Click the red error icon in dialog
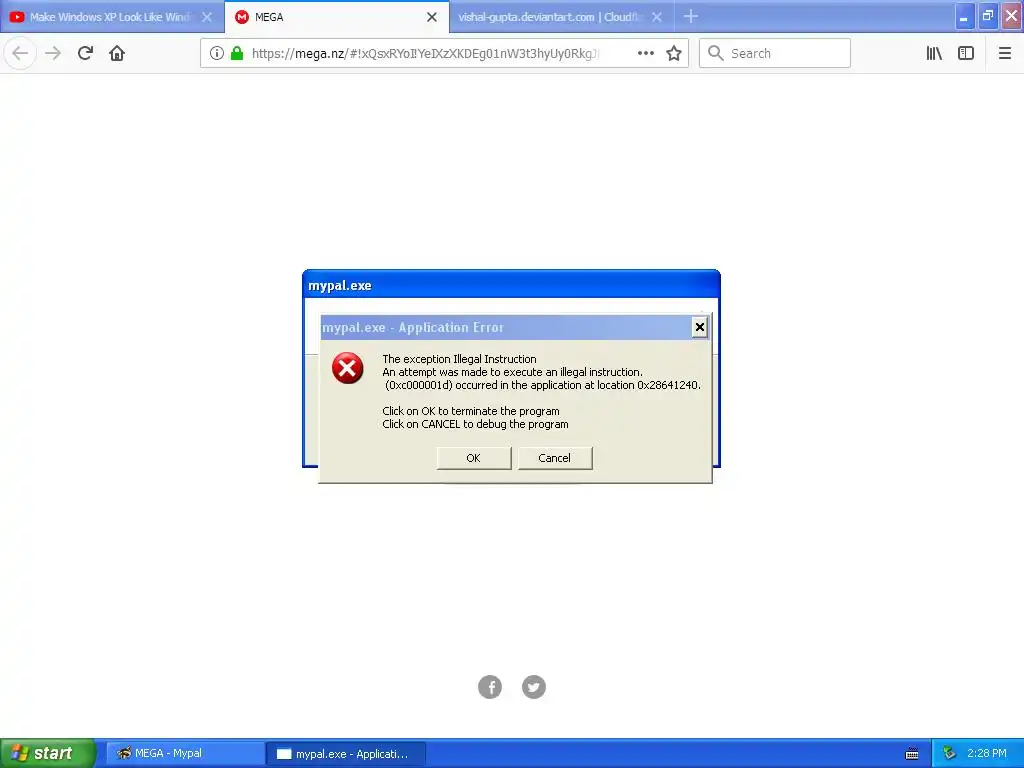1024x768 pixels. pos(347,368)
